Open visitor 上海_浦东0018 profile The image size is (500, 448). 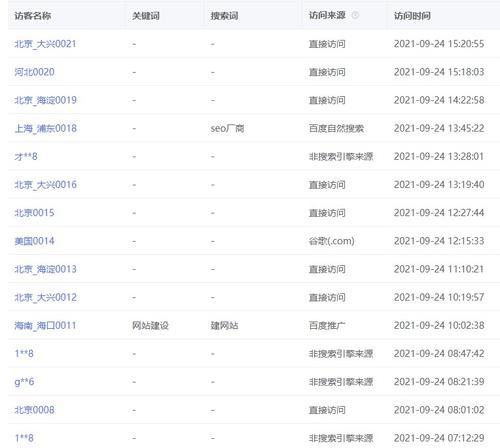pyautogui.click(x=45, y=128)
